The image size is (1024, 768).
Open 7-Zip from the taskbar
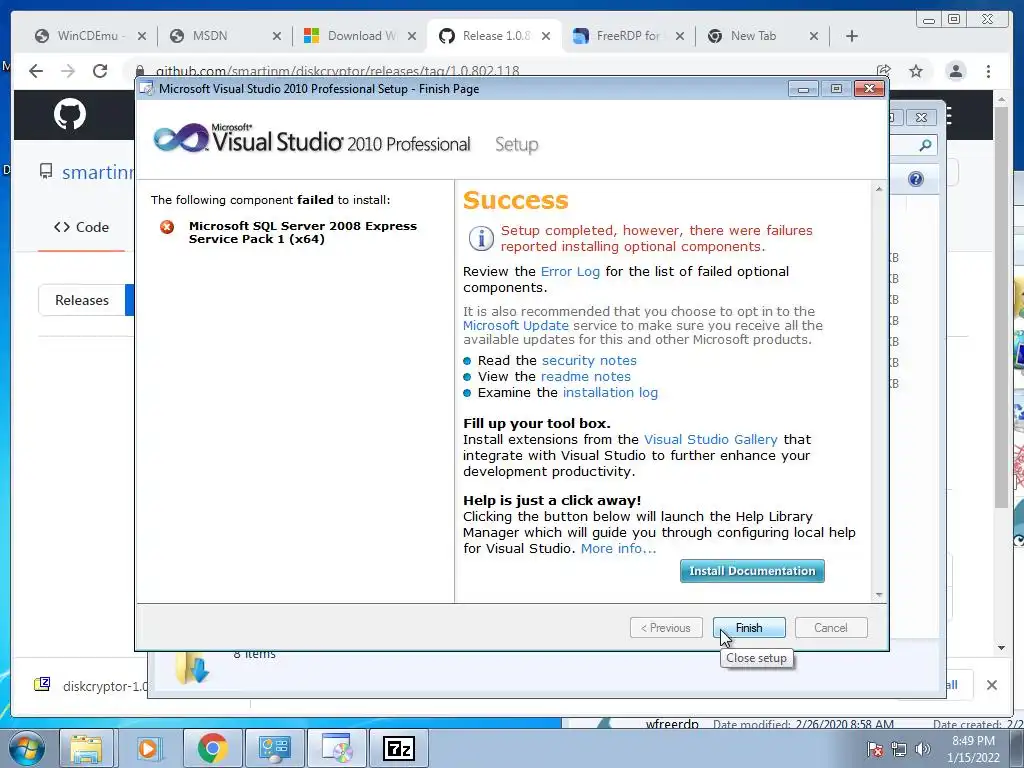pyautogui.click(x=399, y=748)
